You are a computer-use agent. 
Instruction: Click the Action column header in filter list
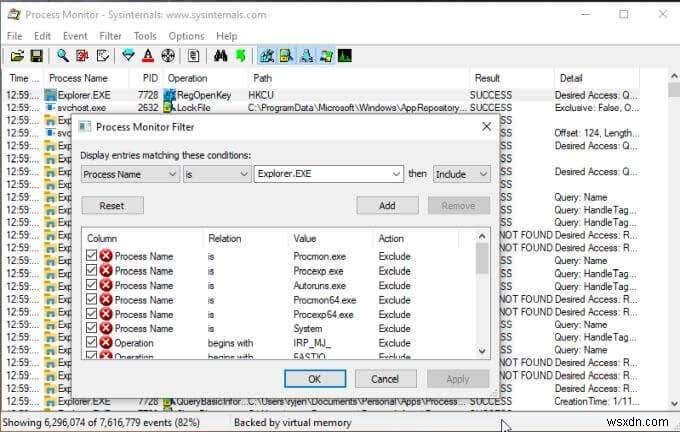tap(415, 238)
